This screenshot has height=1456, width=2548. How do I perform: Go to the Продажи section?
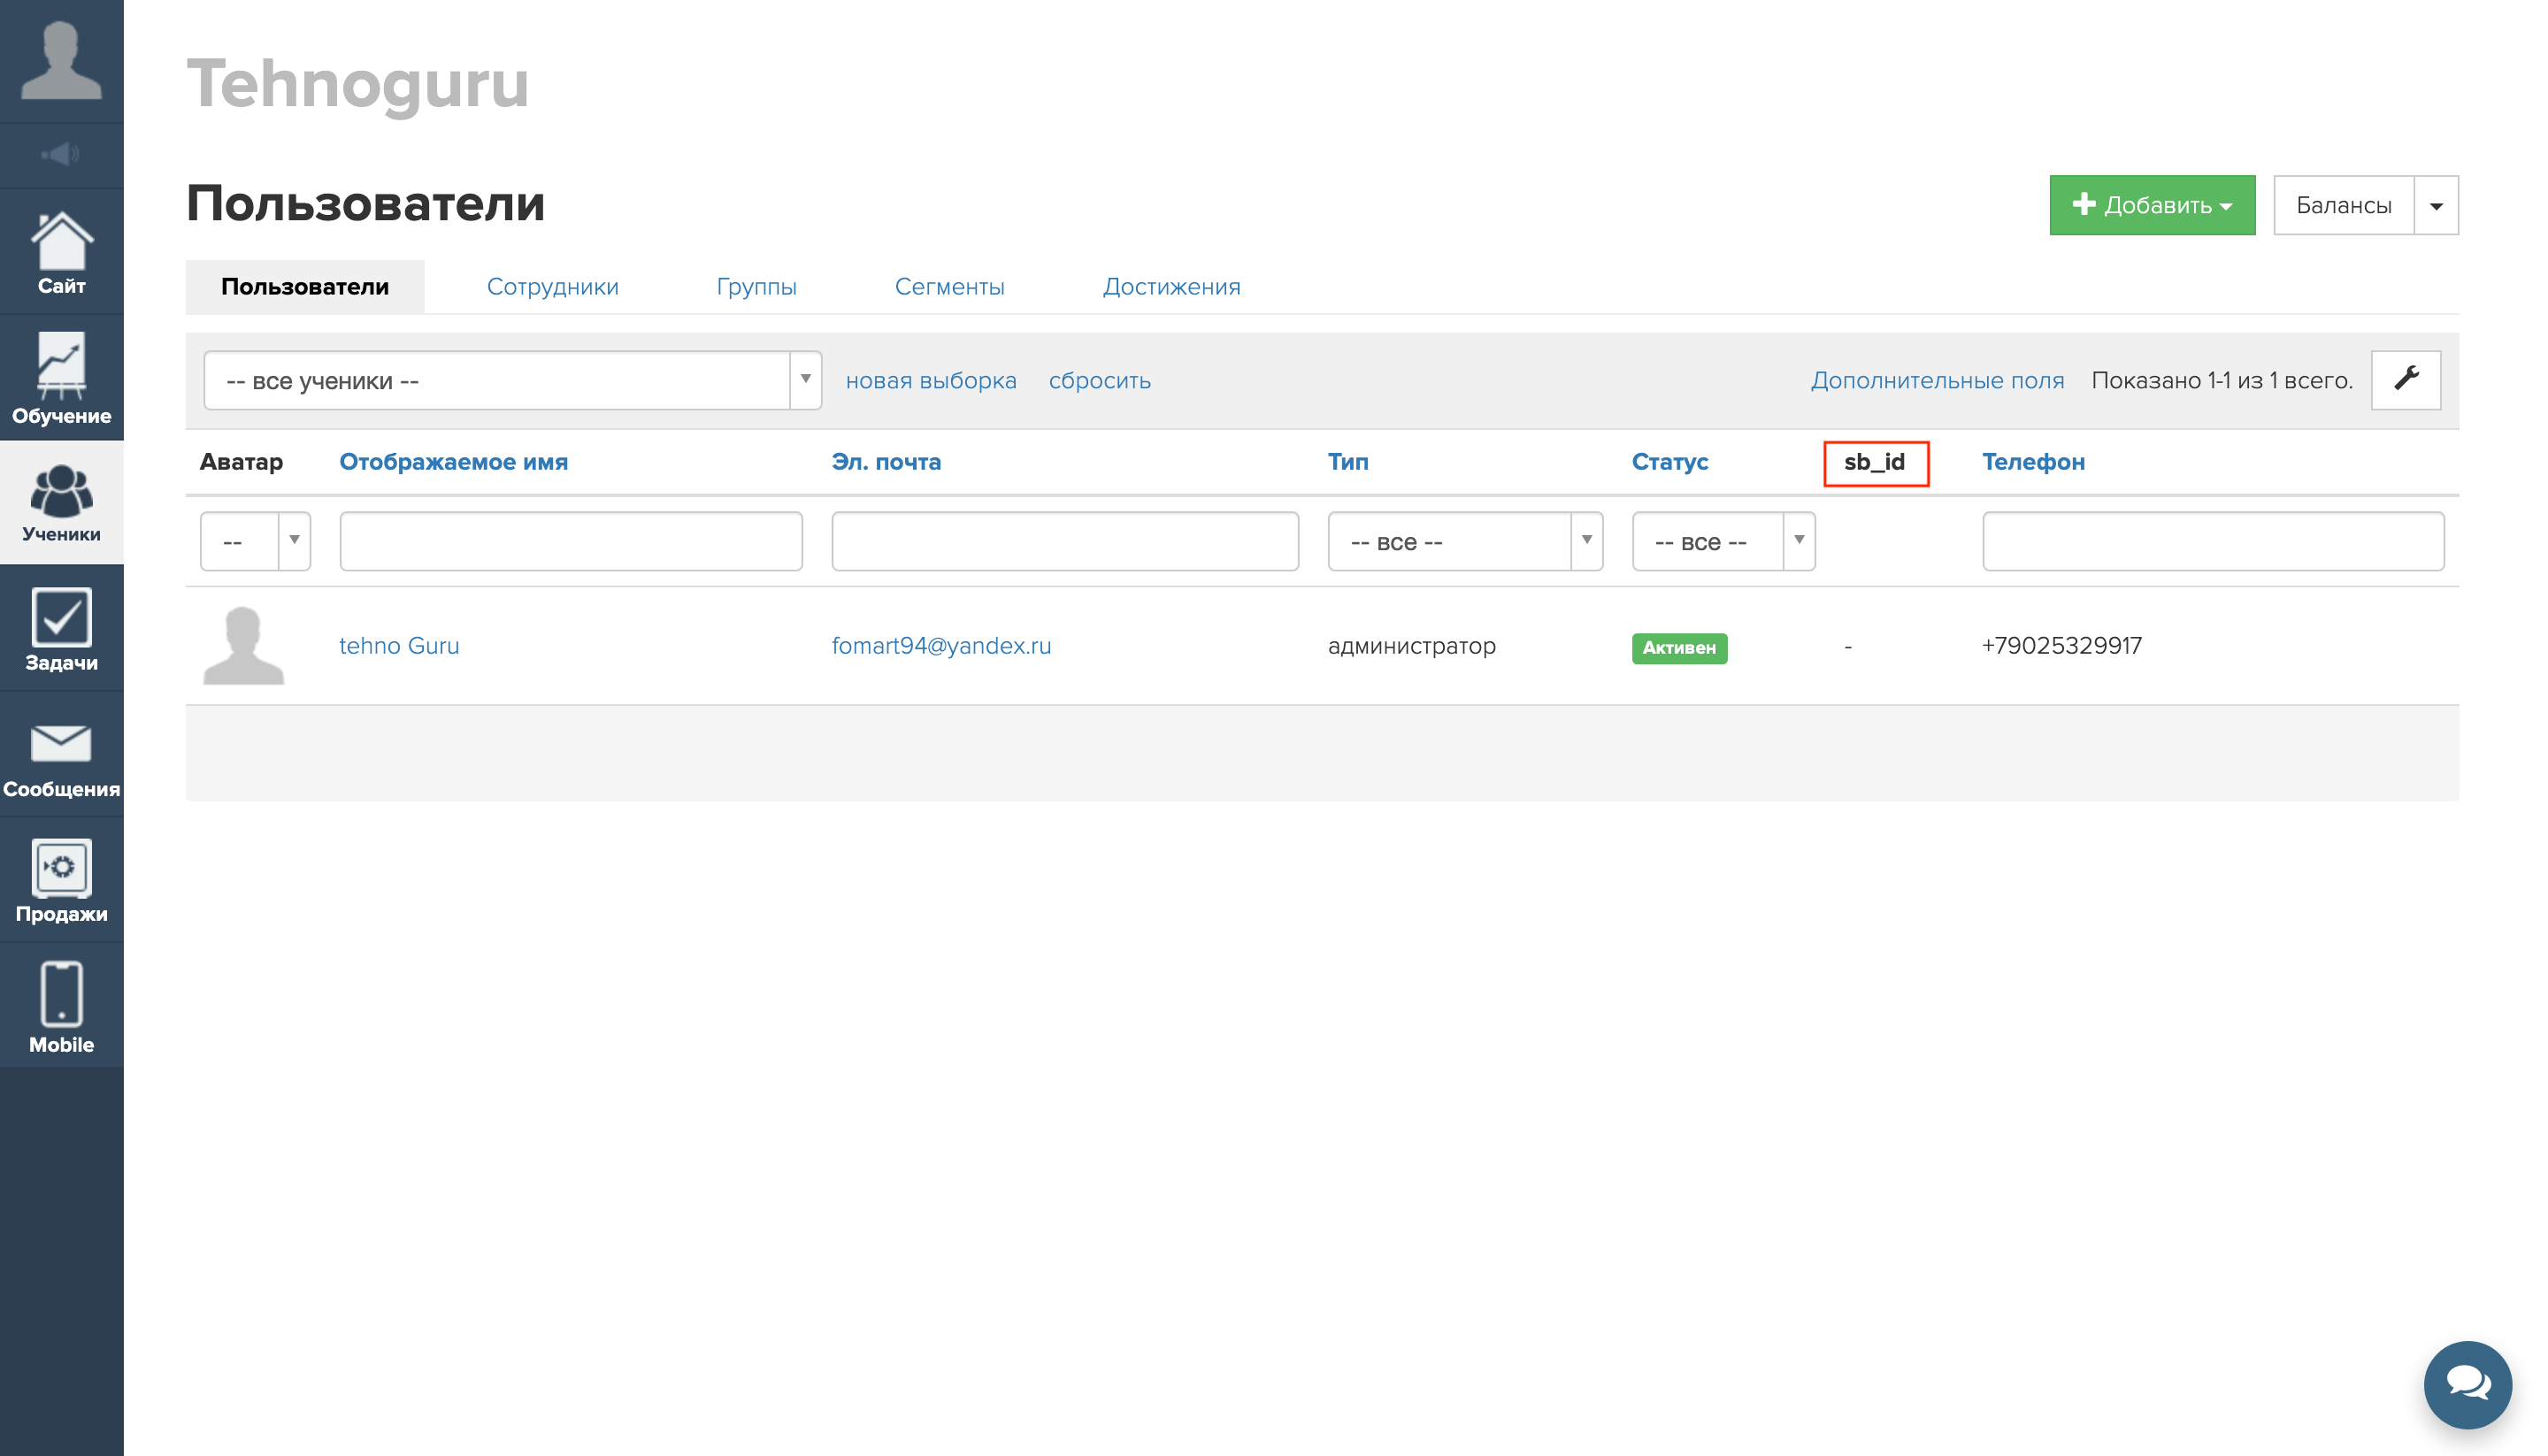(61, 880)
